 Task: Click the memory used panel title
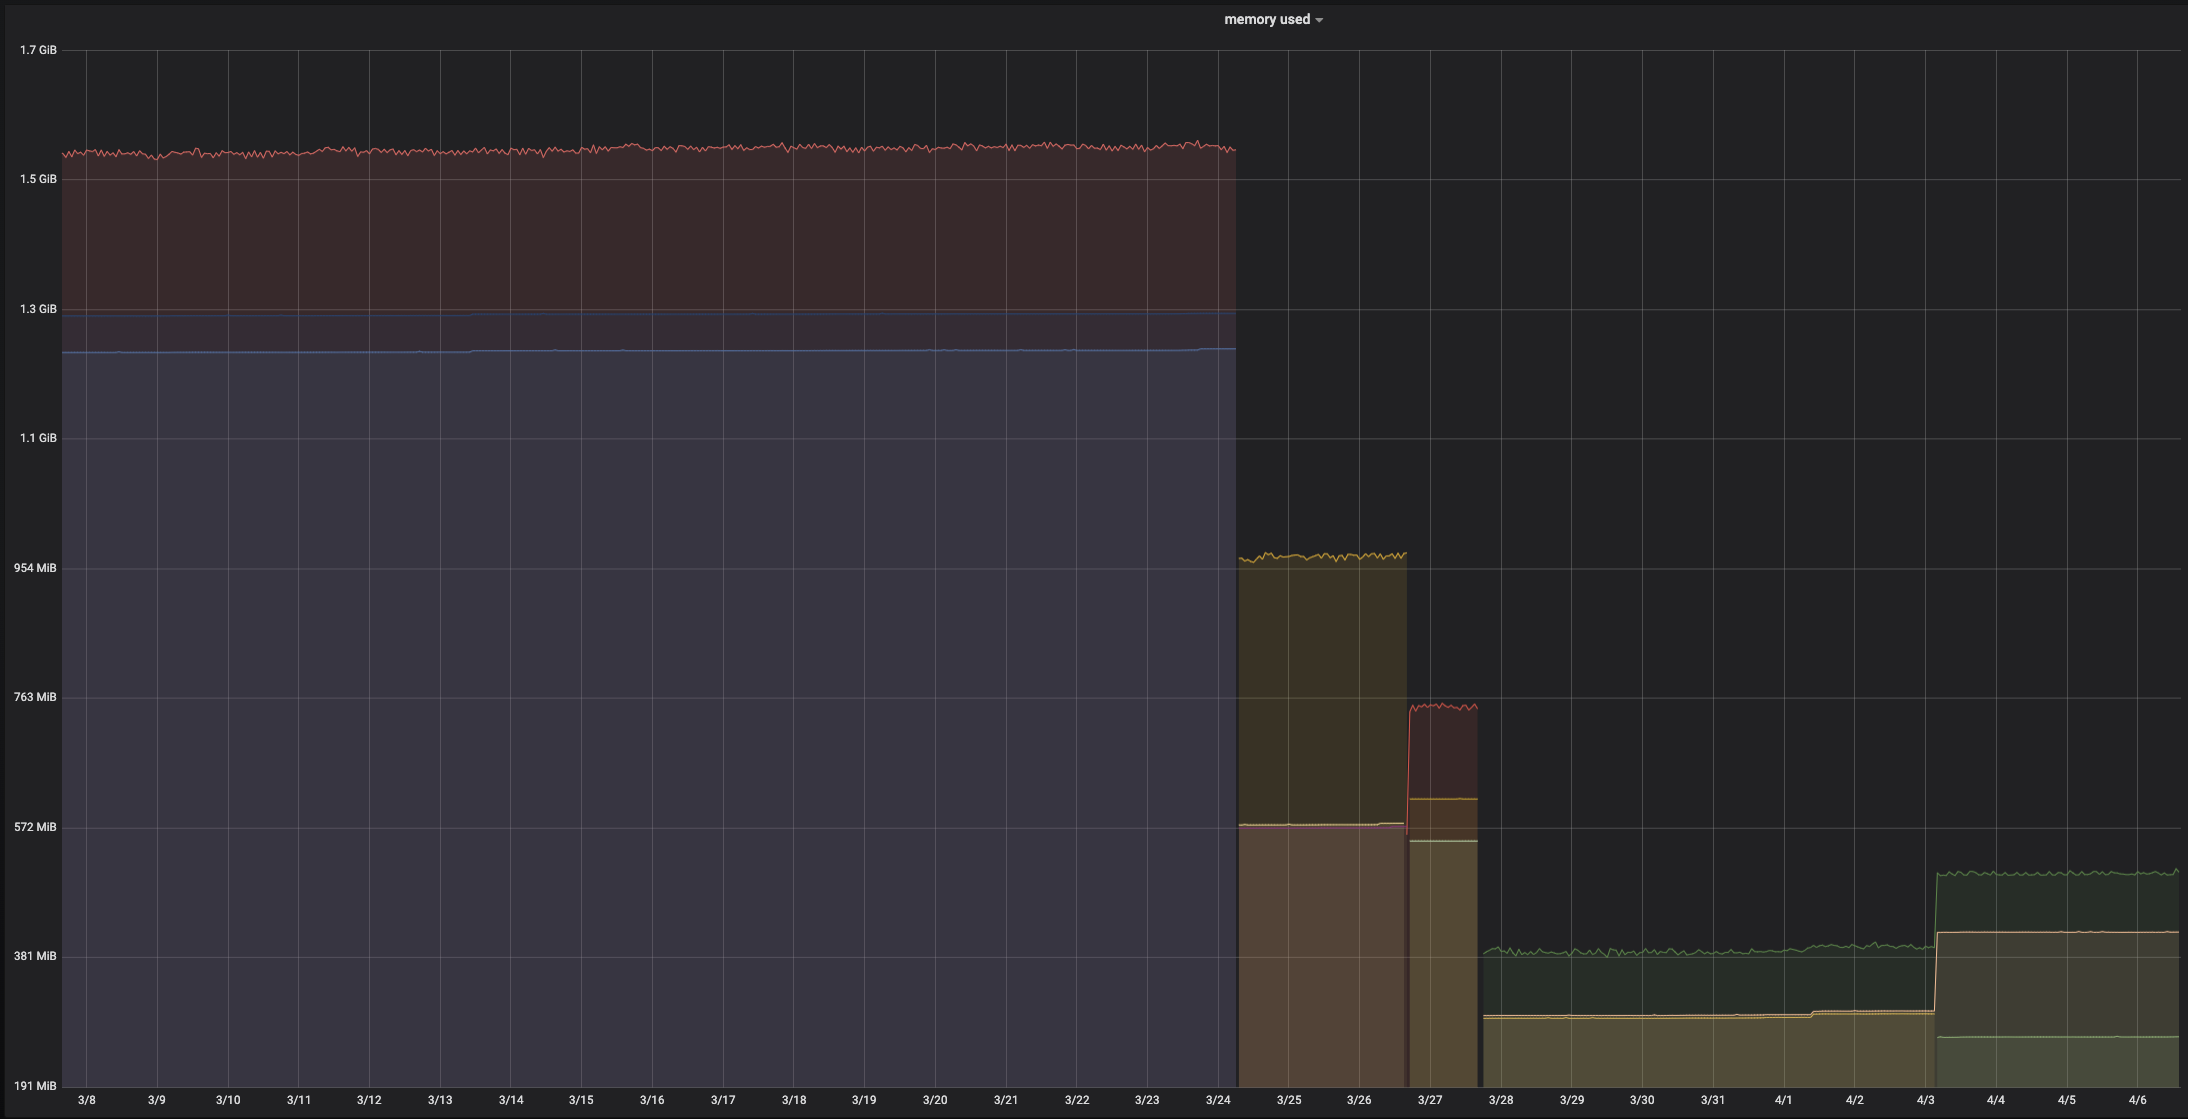(1268, 19)
